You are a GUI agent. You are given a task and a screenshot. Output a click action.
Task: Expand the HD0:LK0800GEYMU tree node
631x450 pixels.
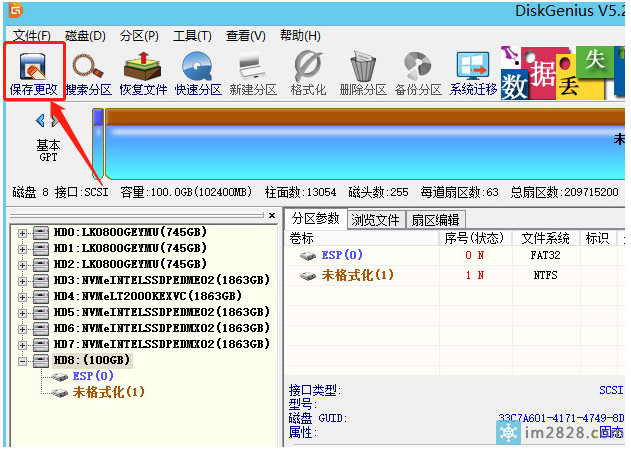pos(23,233)
